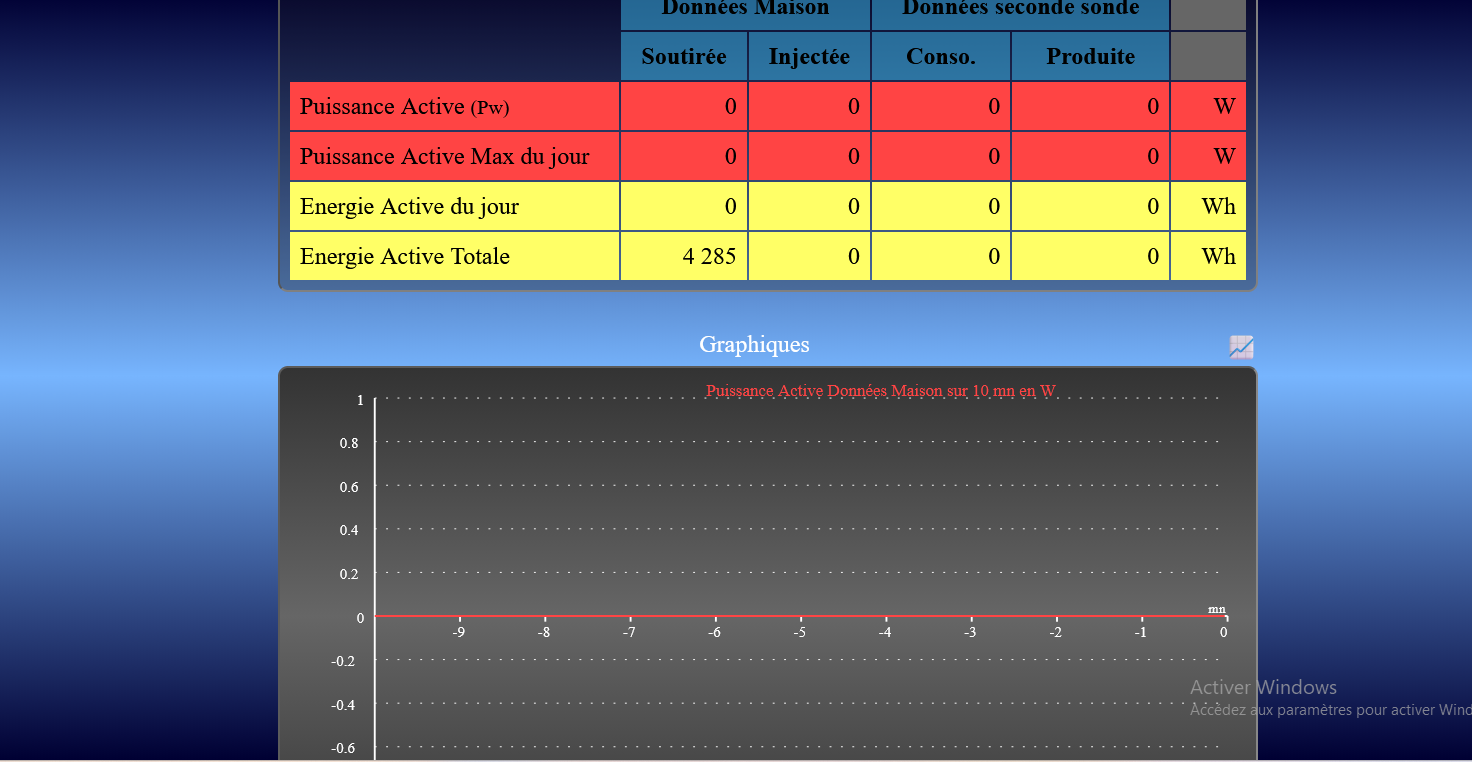Select the Energie Active Totale row label
Screen dimensions: 1472x762
[x=404, y=257]
